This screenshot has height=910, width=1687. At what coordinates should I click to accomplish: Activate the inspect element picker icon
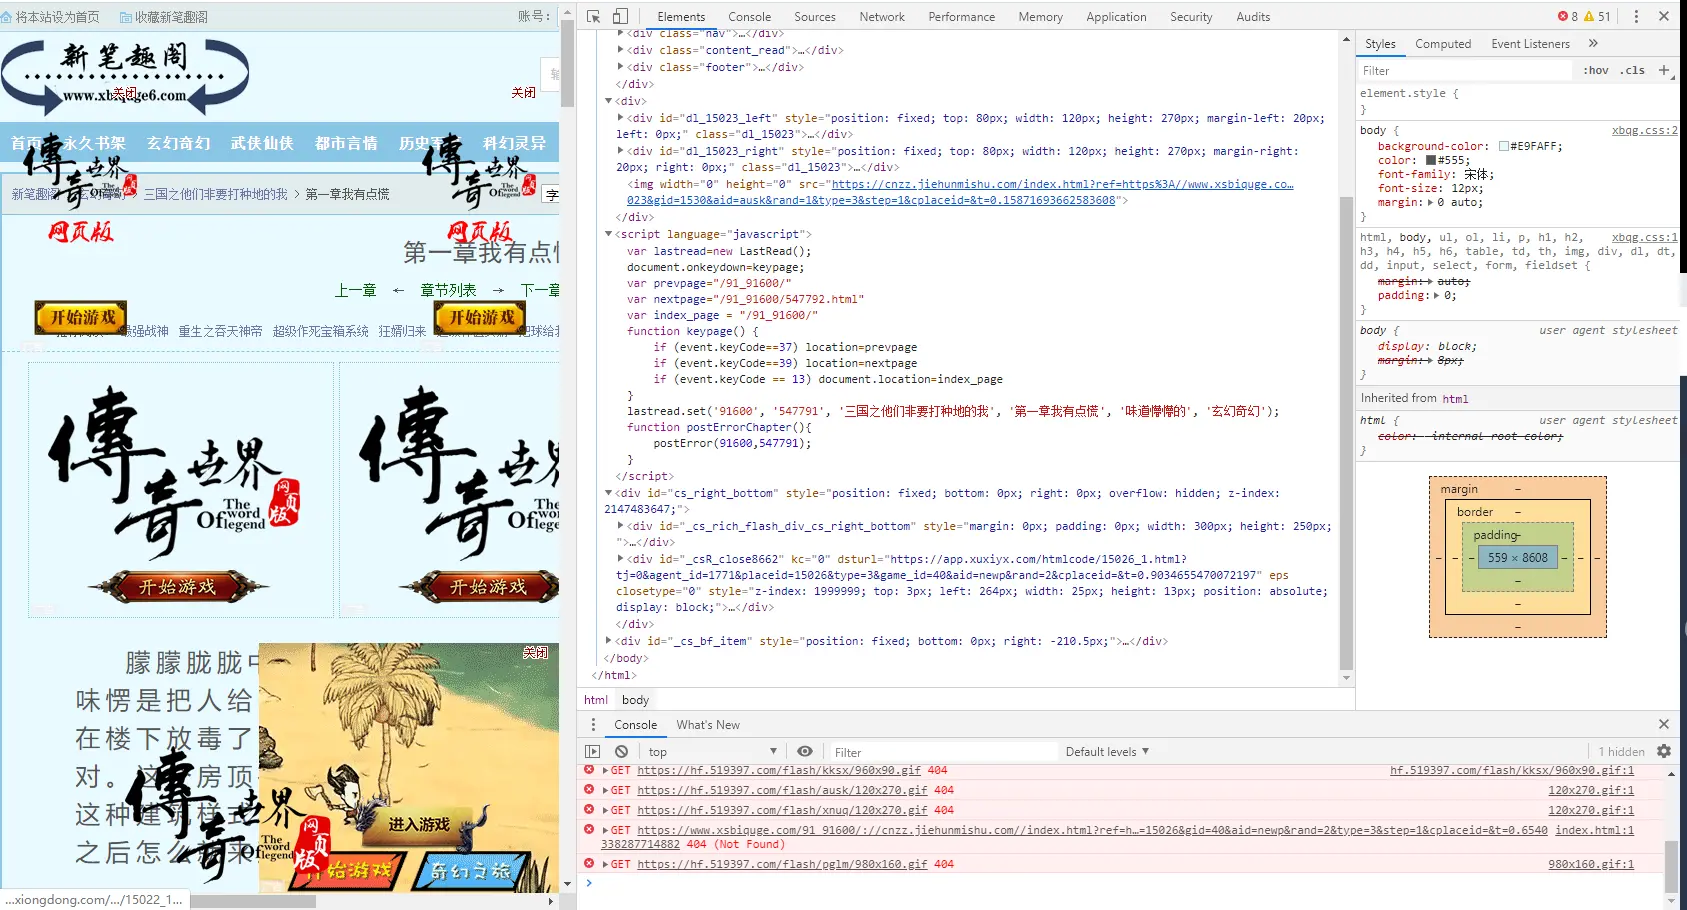point(594,16)
